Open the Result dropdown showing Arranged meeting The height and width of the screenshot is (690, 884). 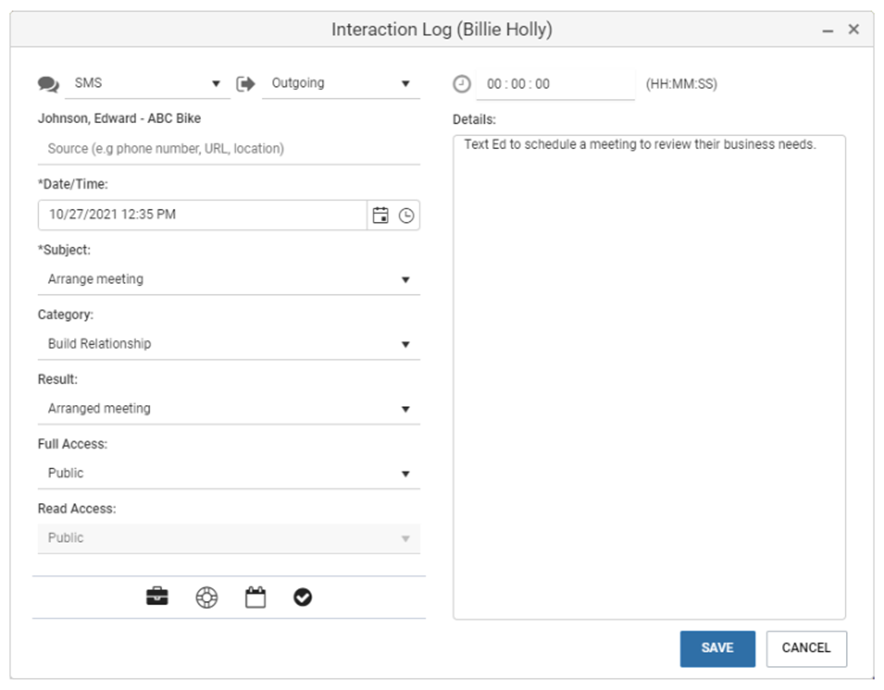(x=228, y=409)
